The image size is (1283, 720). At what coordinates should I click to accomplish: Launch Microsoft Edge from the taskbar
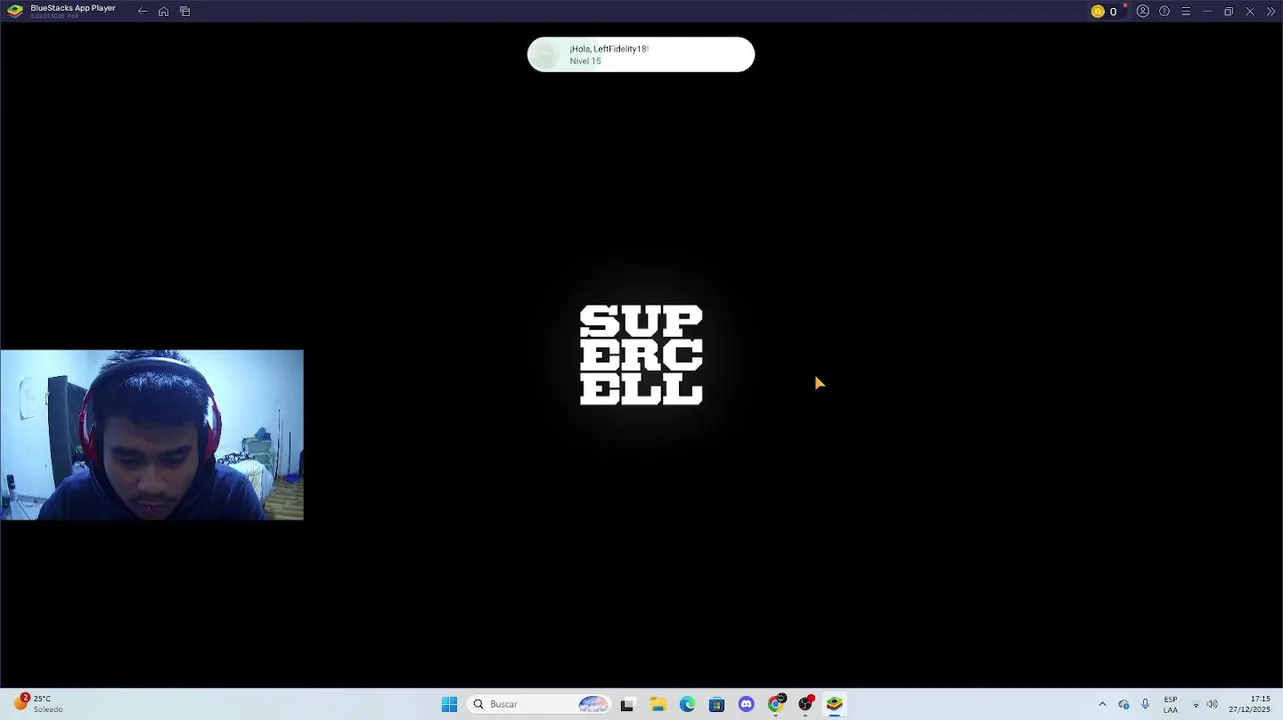pos(687,704)
